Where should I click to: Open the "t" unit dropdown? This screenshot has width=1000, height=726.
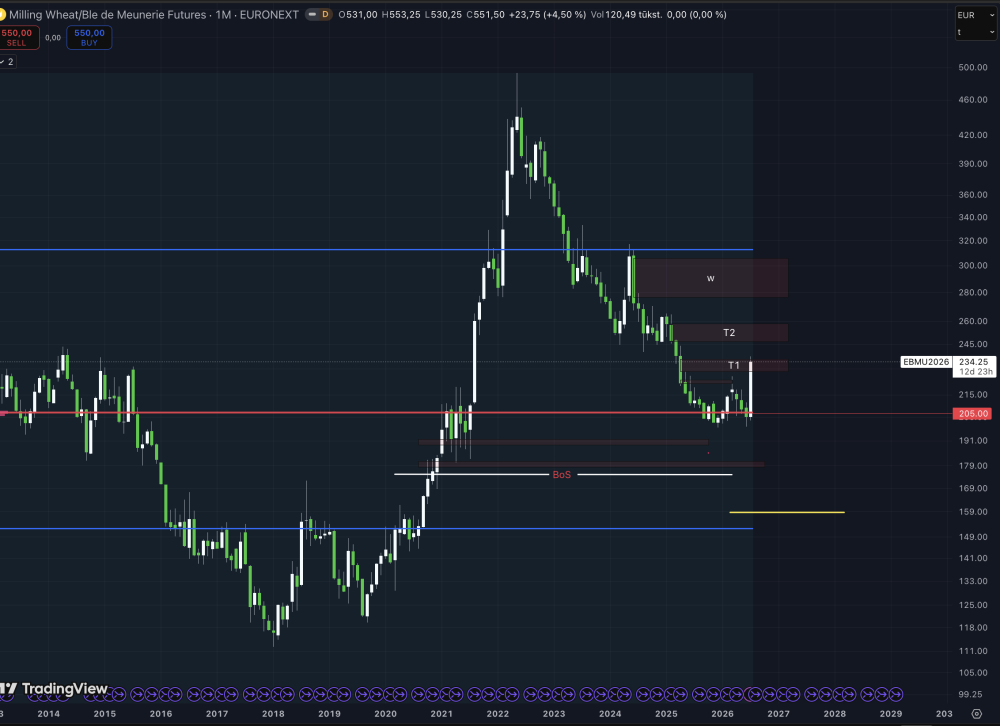976,32
